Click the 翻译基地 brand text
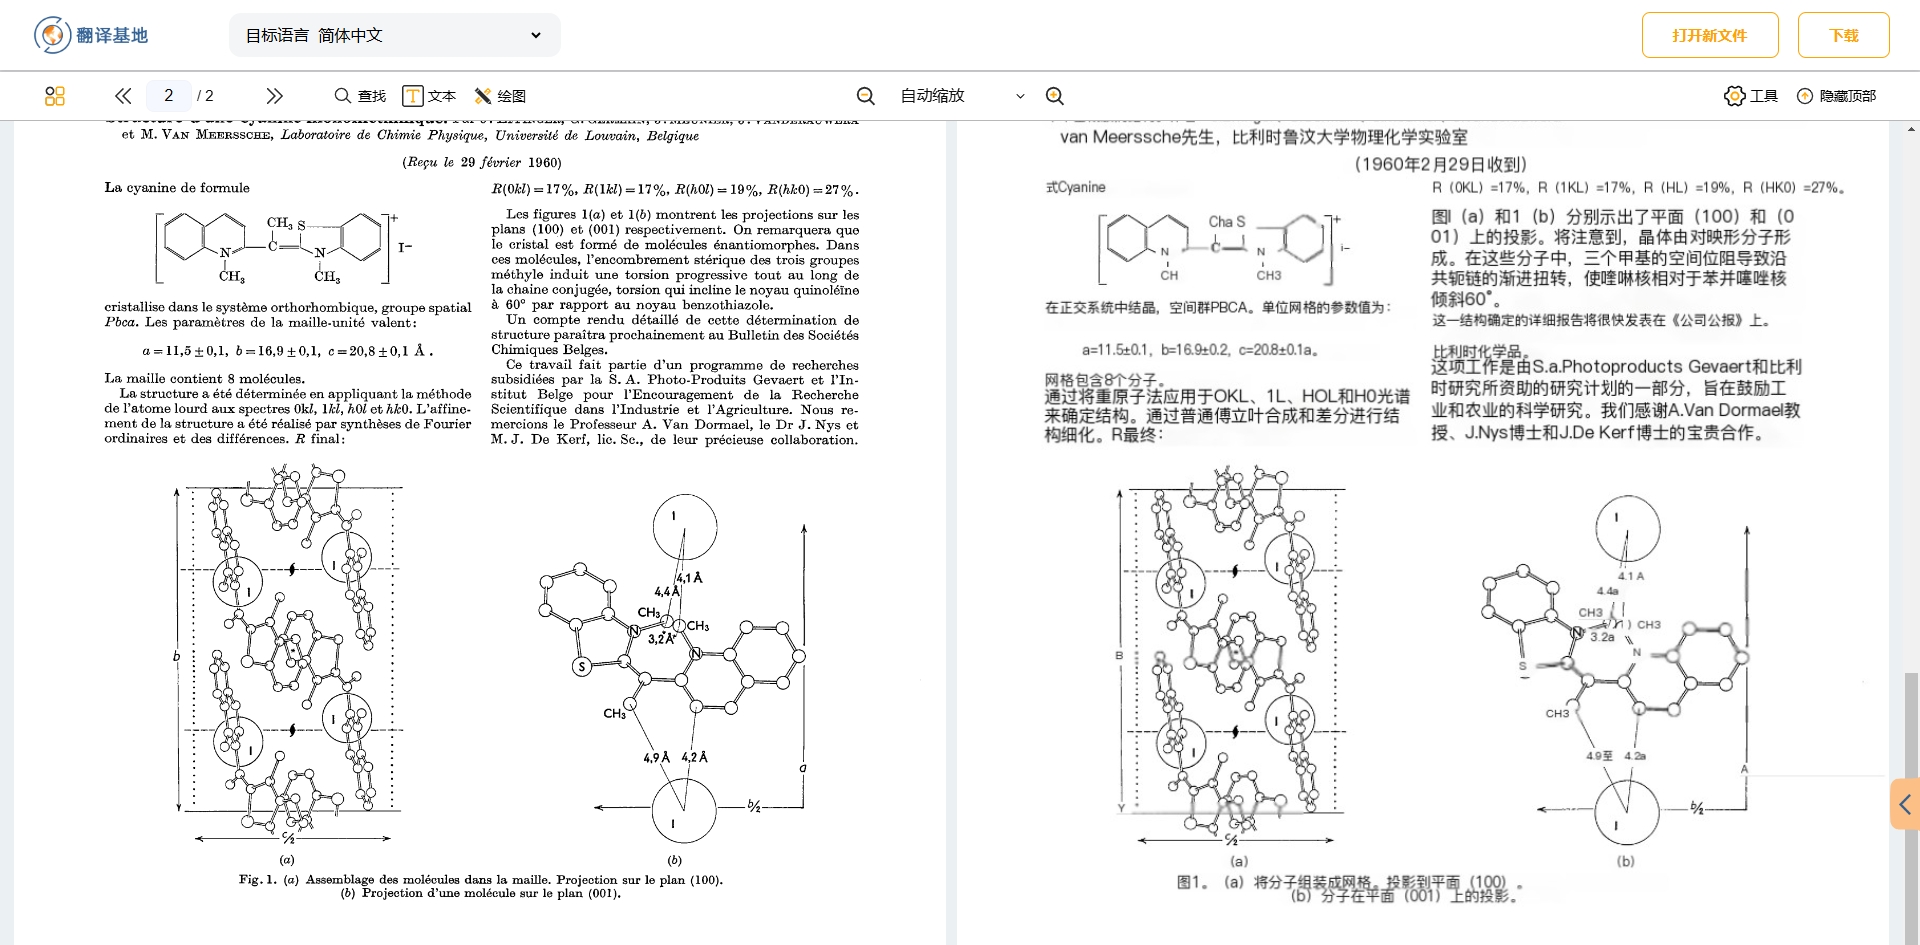This screenshot has width=1920, height=945. pos(112,35)
